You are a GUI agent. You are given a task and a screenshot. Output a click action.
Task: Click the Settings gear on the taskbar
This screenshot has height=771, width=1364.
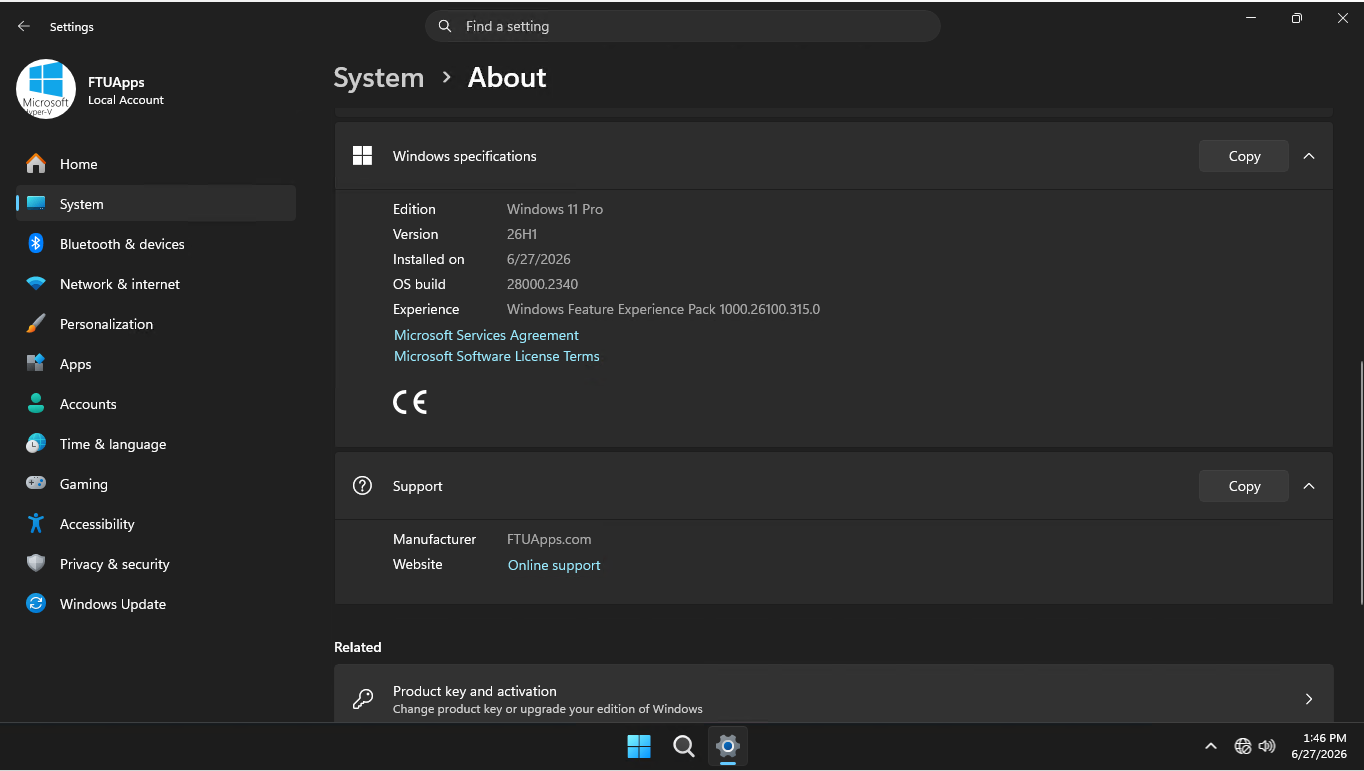point(728,746)
